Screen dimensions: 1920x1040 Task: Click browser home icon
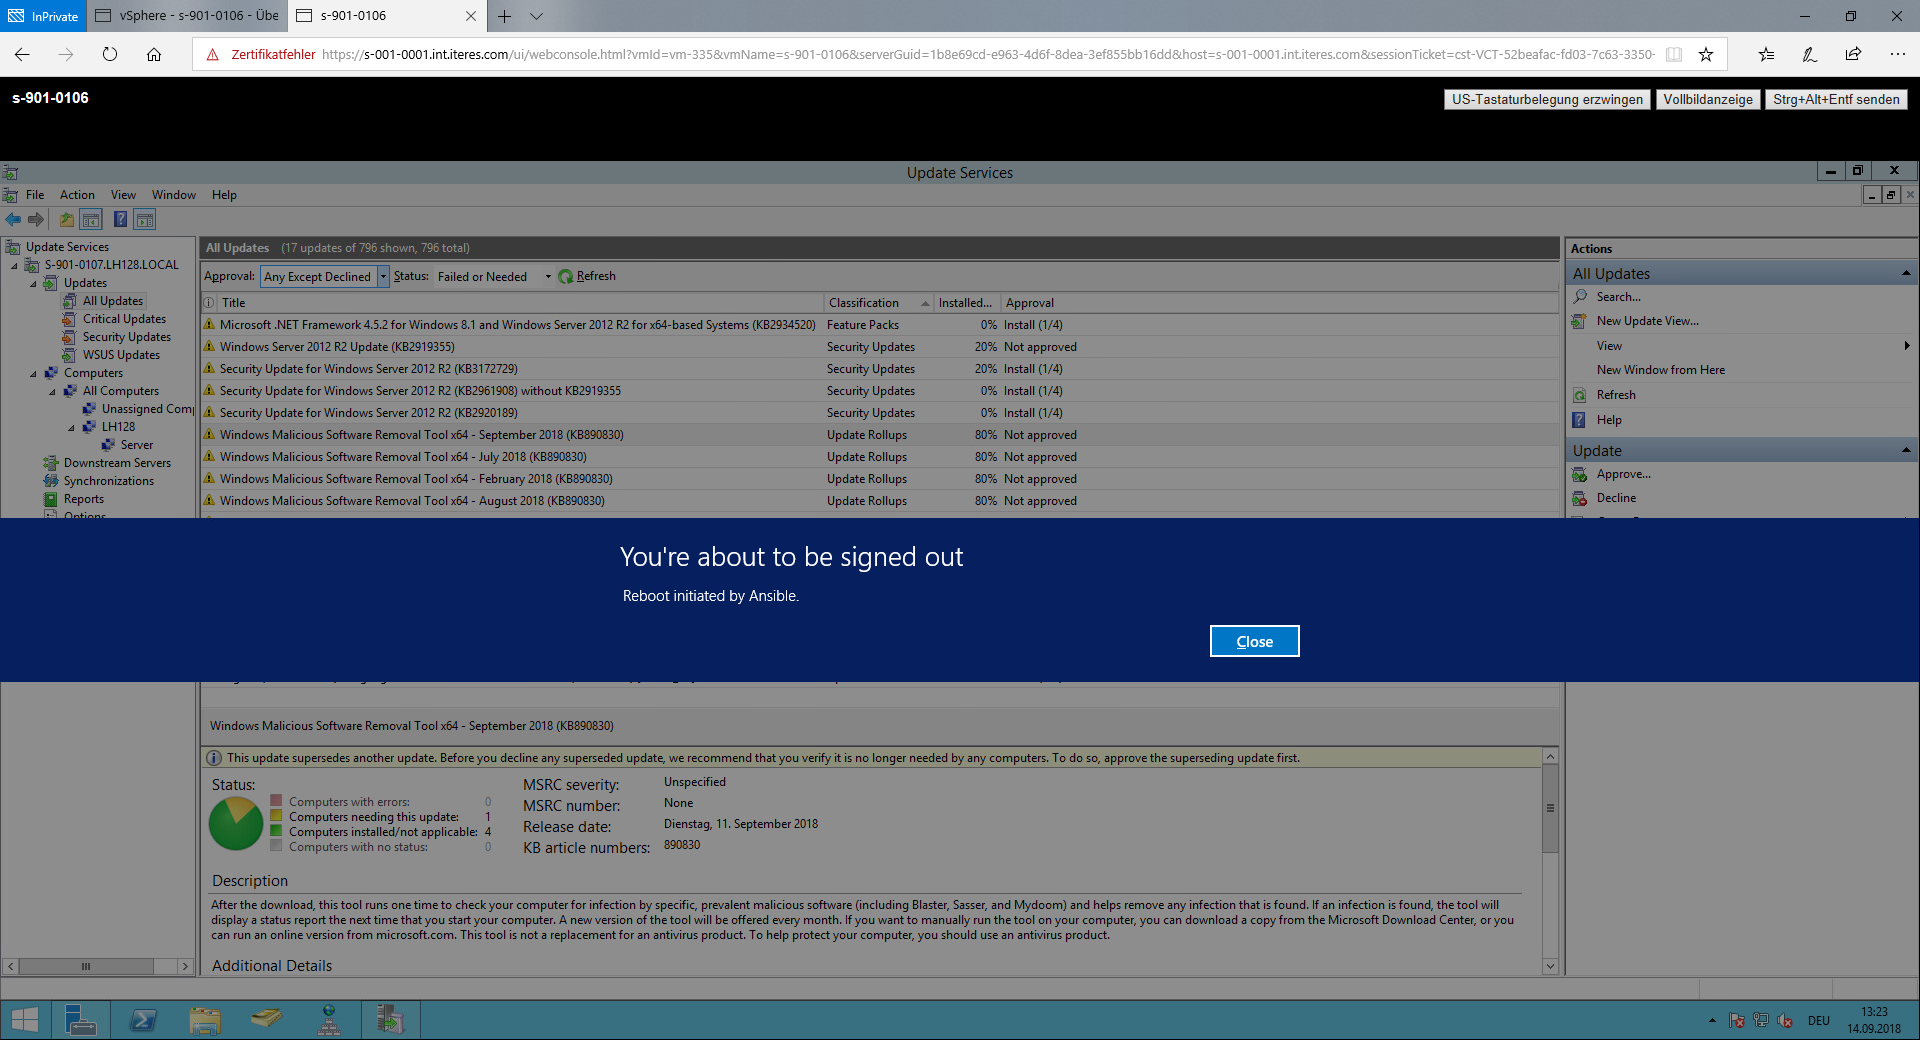pyautogui.click(x=154, y=54)
